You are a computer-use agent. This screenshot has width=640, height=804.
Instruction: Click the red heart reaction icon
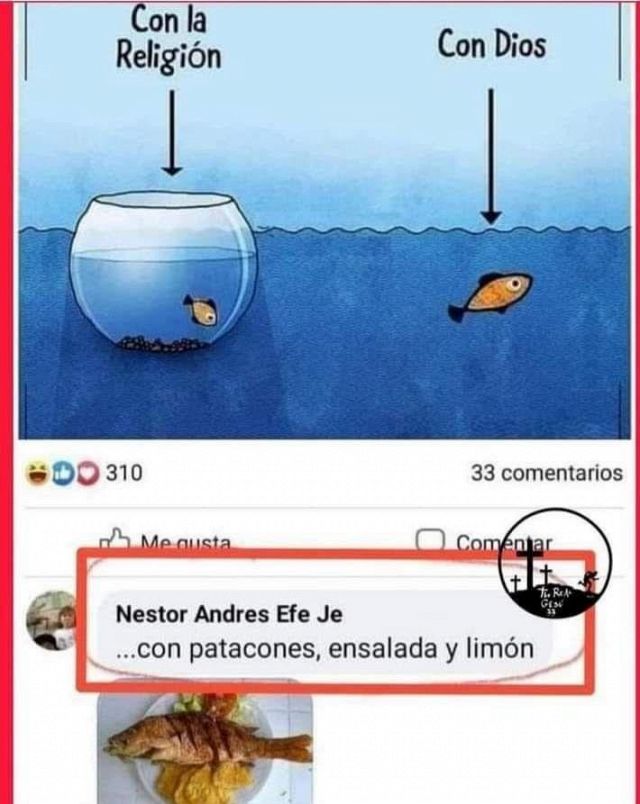(x=89, y=473)
